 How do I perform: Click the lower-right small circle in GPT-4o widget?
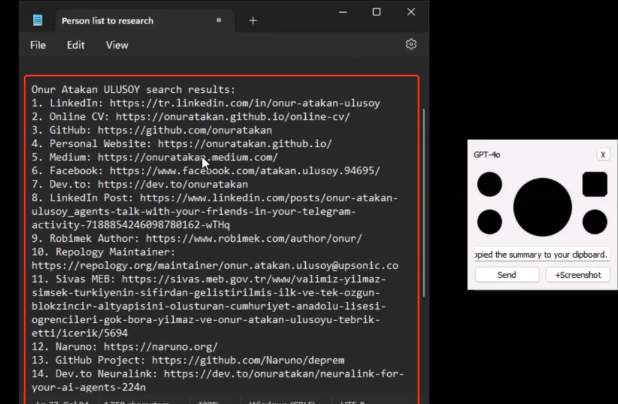click(594, 222)
